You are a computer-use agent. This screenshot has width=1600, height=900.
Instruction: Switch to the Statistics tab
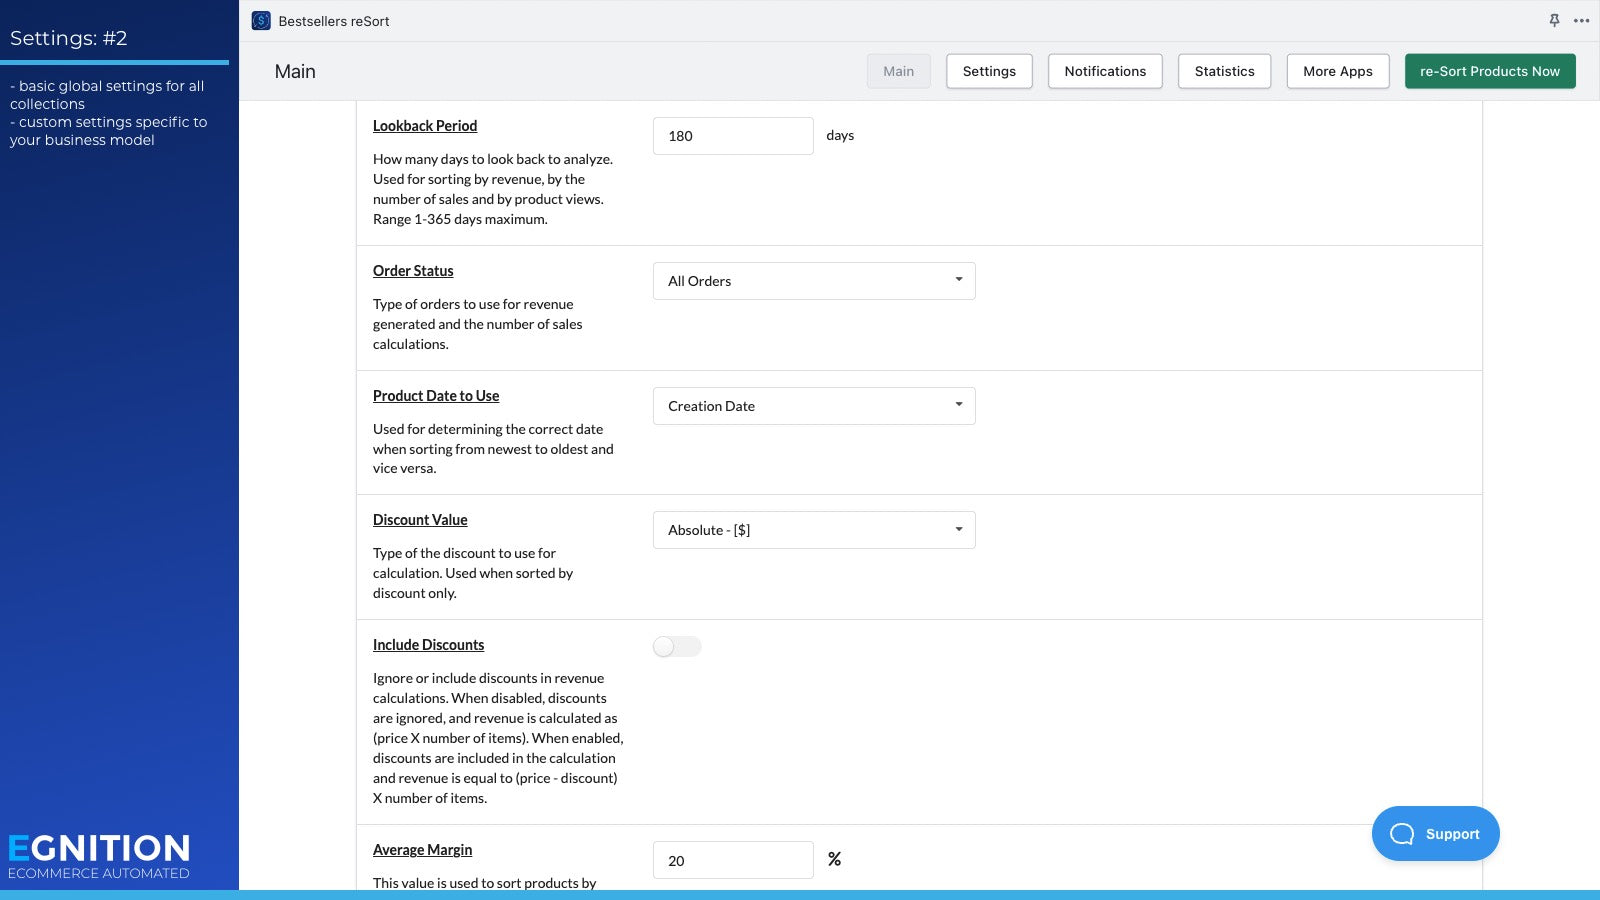pyautogui.click(x=1224, y=71)
